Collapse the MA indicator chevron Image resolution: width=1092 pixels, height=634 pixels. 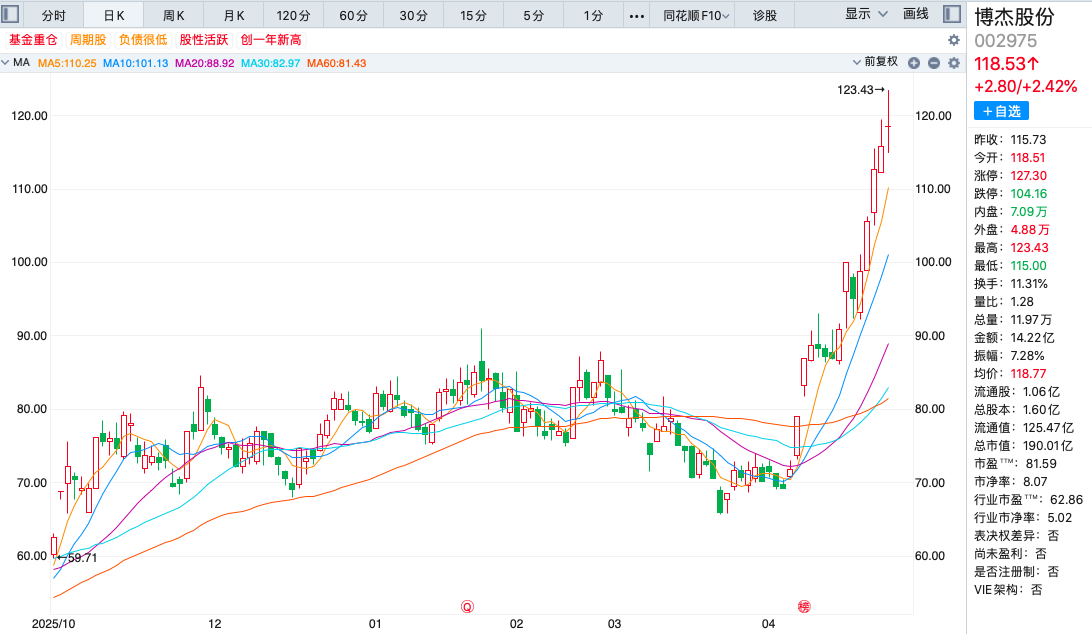click(x=7, y=63)
